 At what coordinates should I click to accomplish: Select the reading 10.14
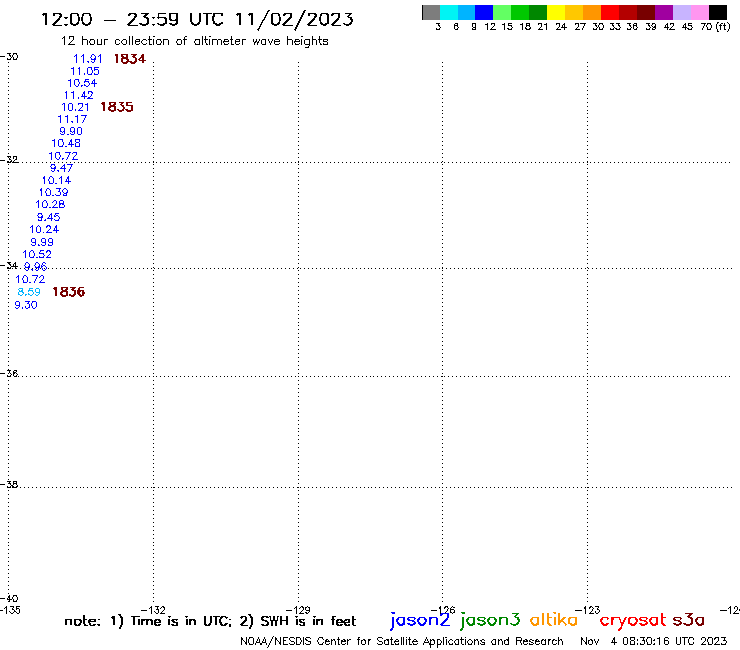click(x=57, y=180)
